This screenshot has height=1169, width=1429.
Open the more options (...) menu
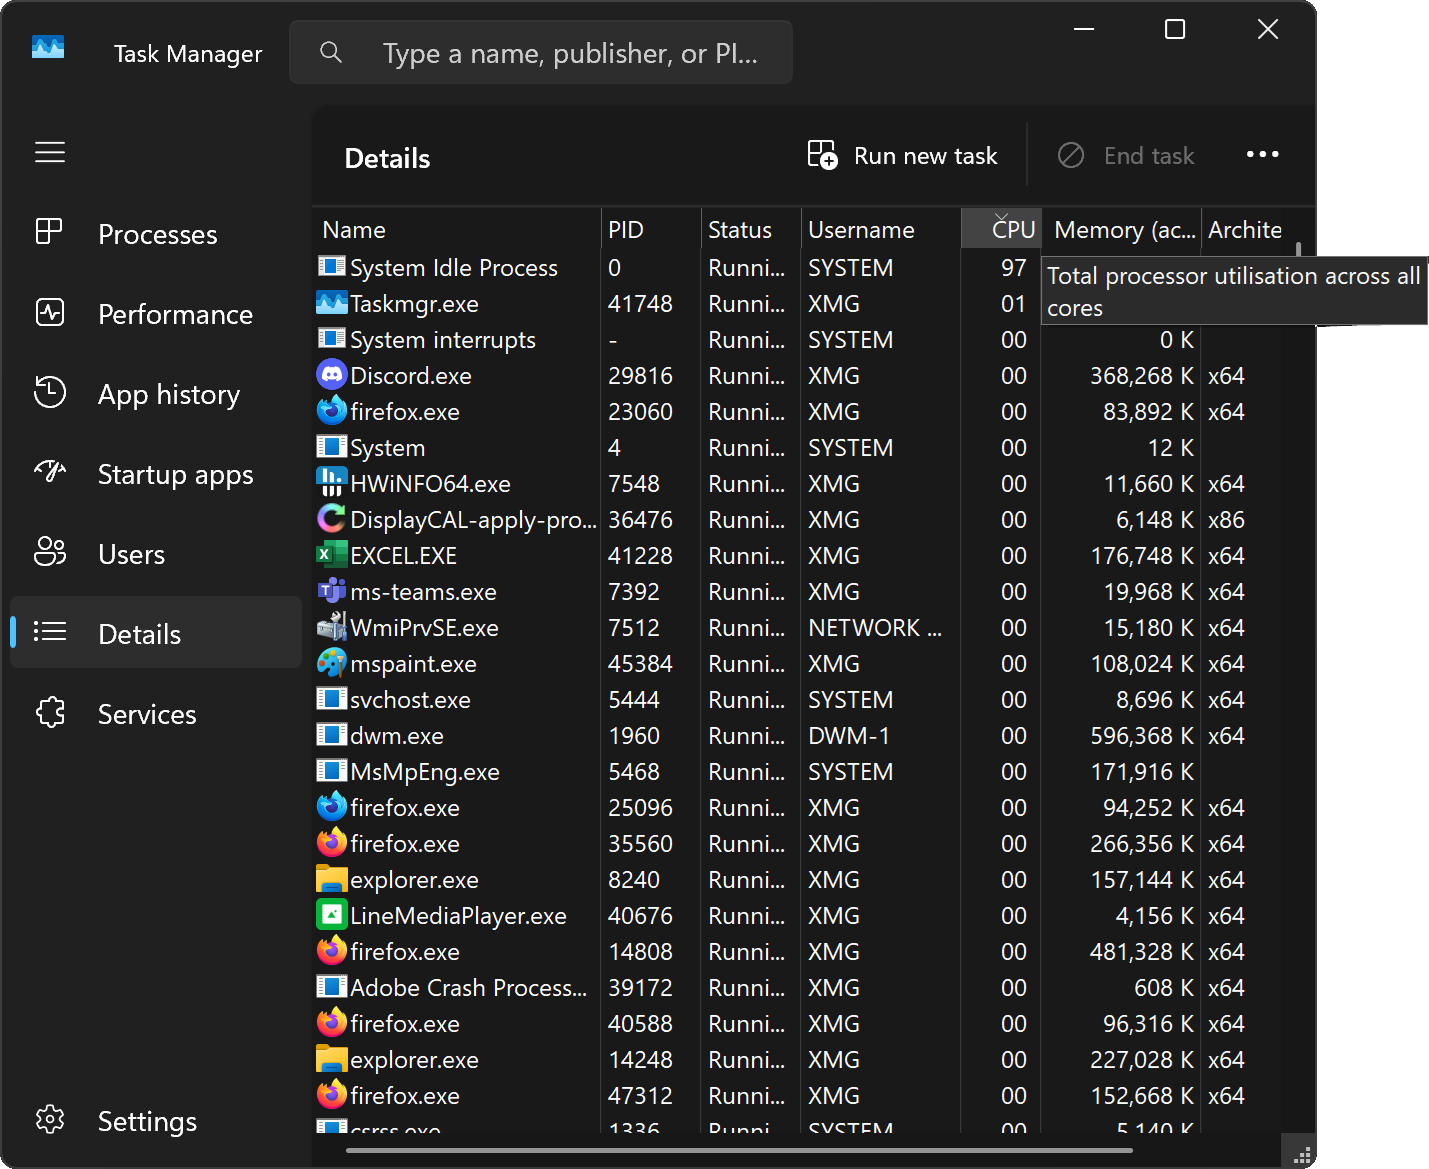(x=1262, y=154)
